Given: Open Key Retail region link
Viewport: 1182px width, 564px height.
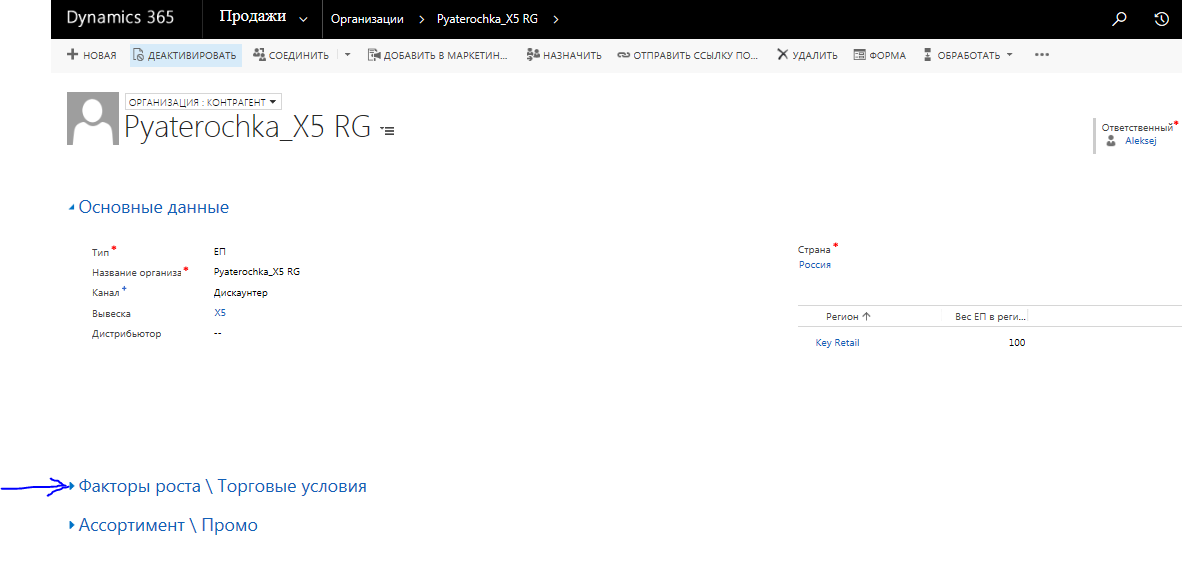Looking at the screenshot, I should pos(838,342).
